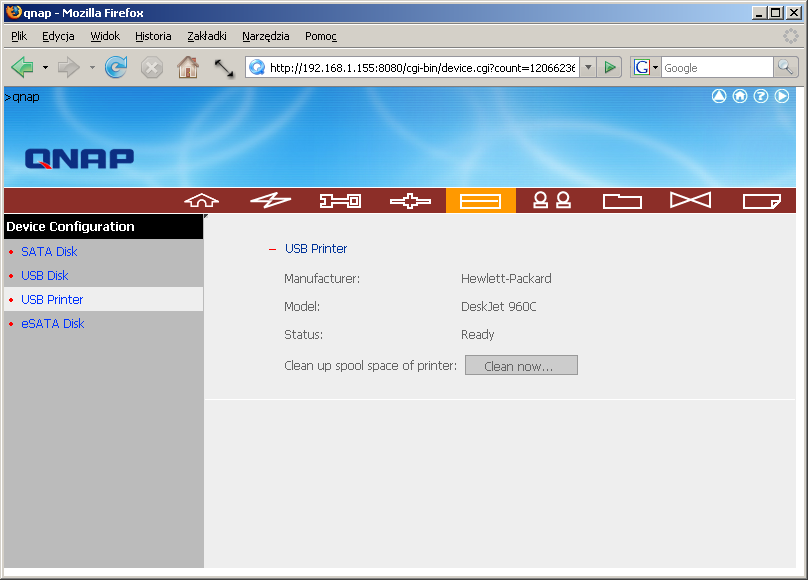This screenshot has height=580, width=808.
Task: Open the Plik menu
Action: tap(19, 36)
